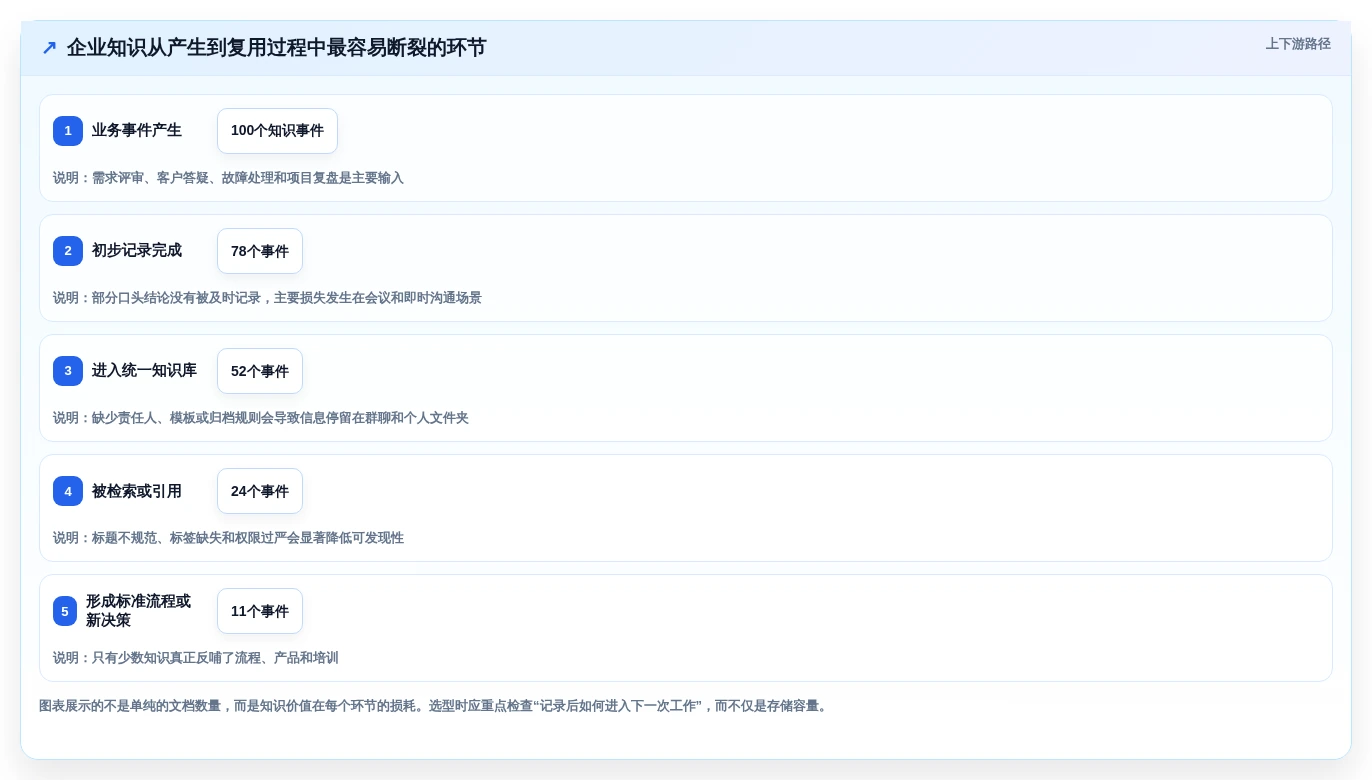
Task: Select the 初步记录完成 step label
Action: (137, 251)
